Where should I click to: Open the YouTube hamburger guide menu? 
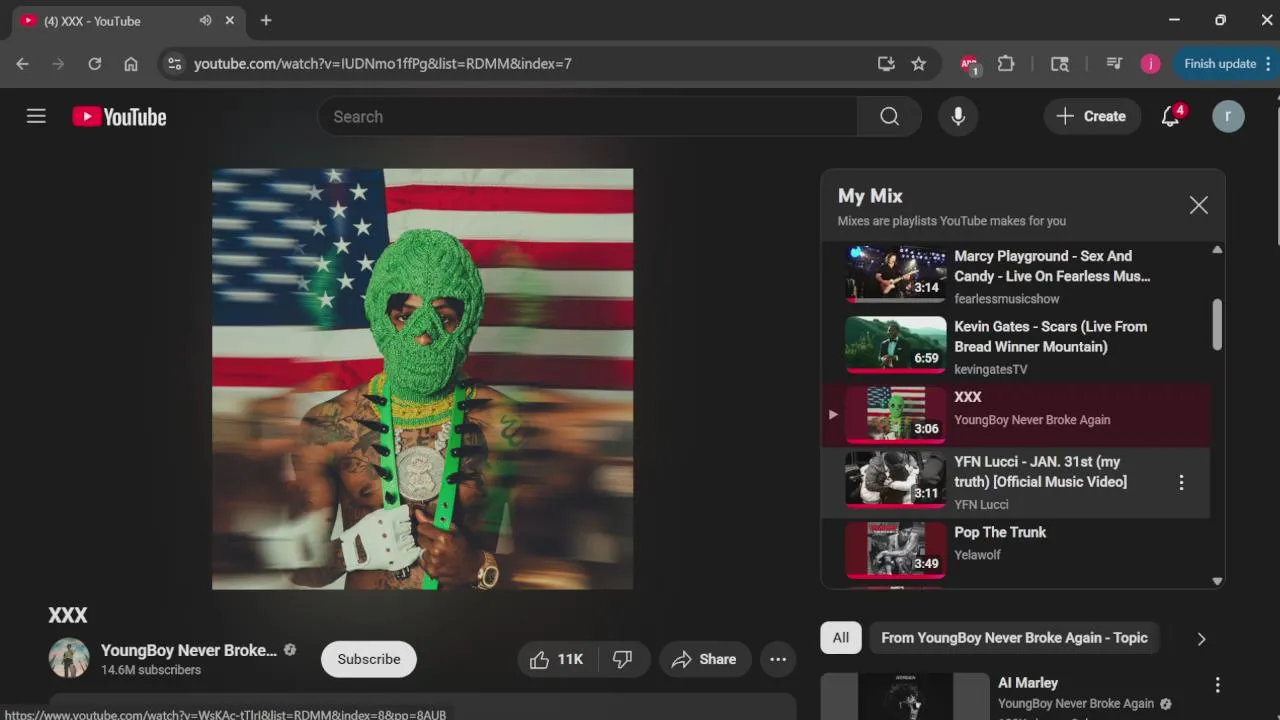click(36, 116)
